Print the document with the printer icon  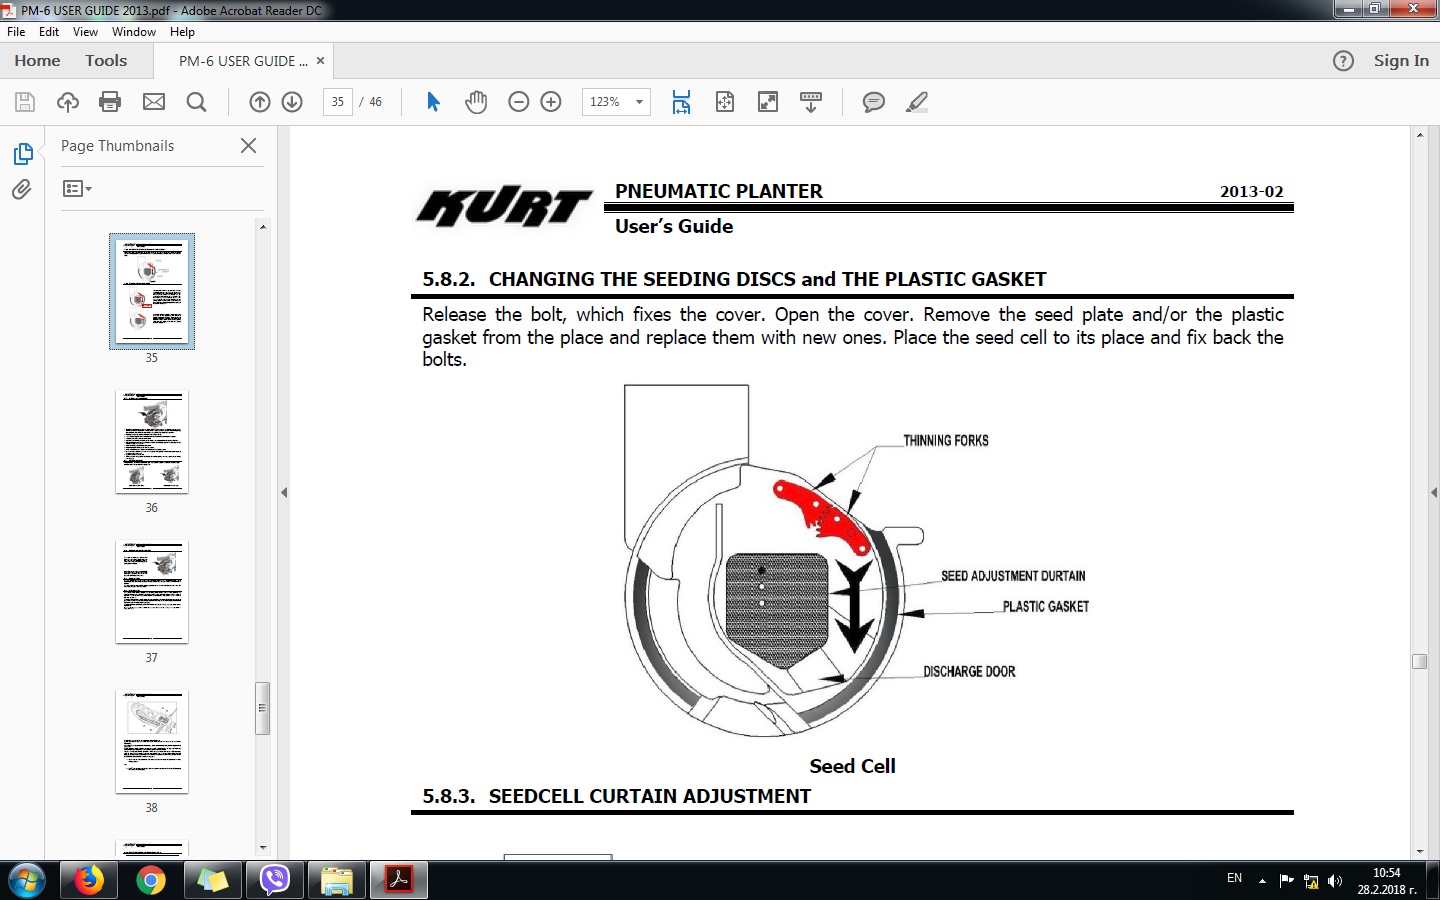(111, 102)
